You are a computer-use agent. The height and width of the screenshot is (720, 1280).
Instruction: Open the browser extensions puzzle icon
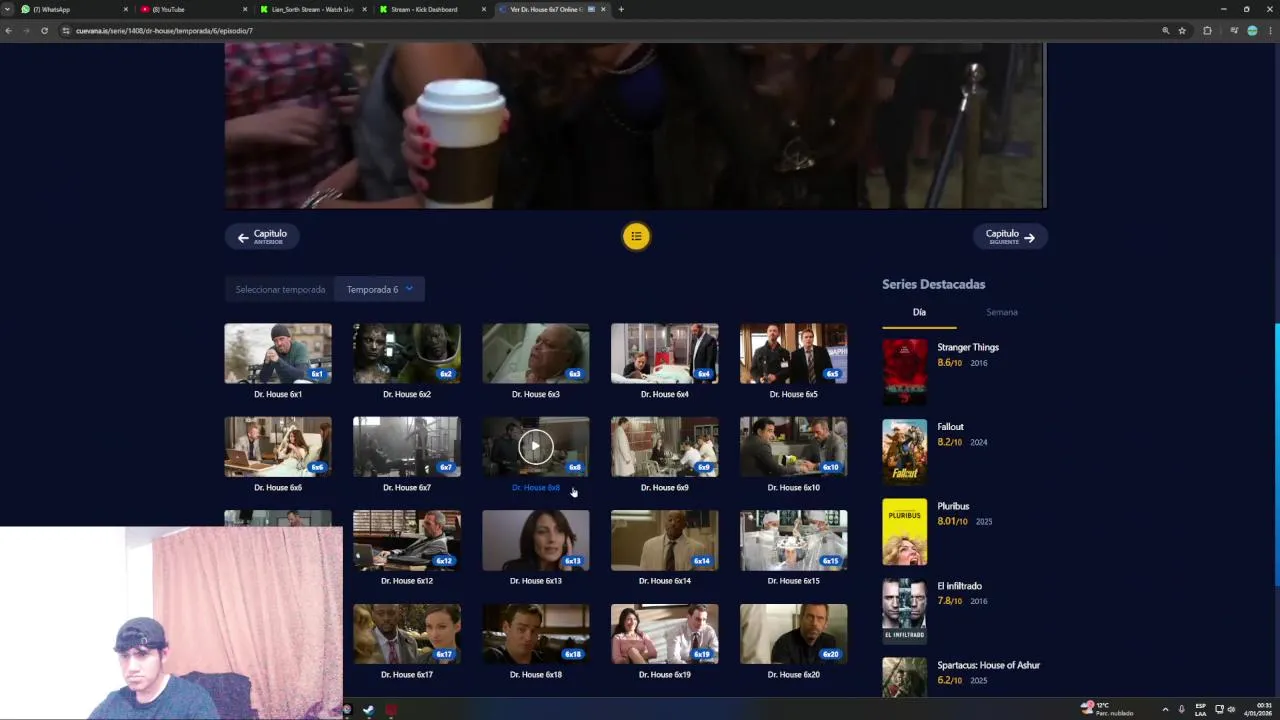click(x=1207, y=31)
